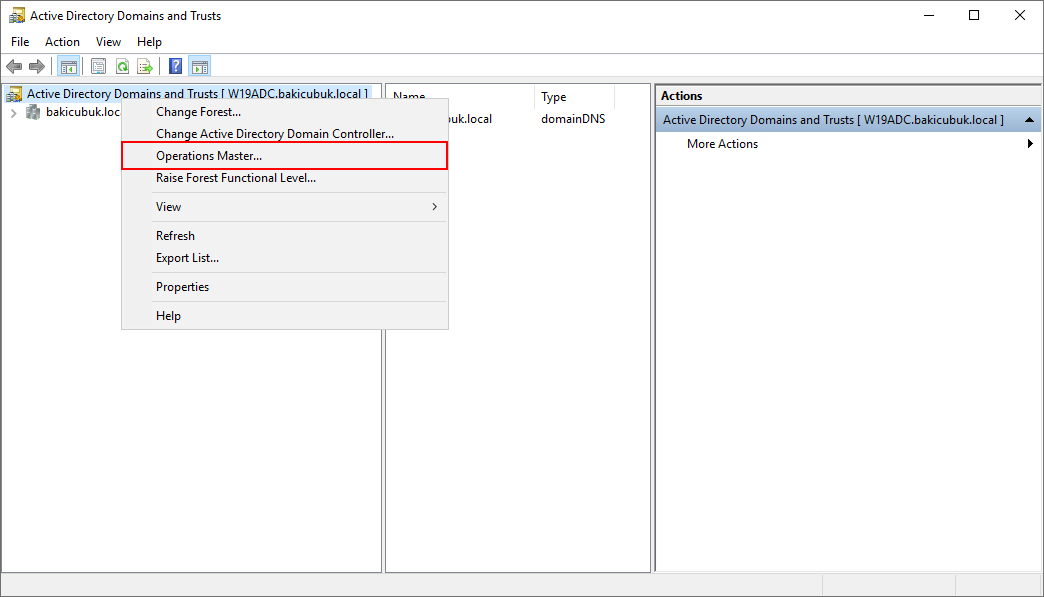Viewport: 1044px width, 597px height.
Task: Open the Help menu in the menu bar
Action: point(149,42)
